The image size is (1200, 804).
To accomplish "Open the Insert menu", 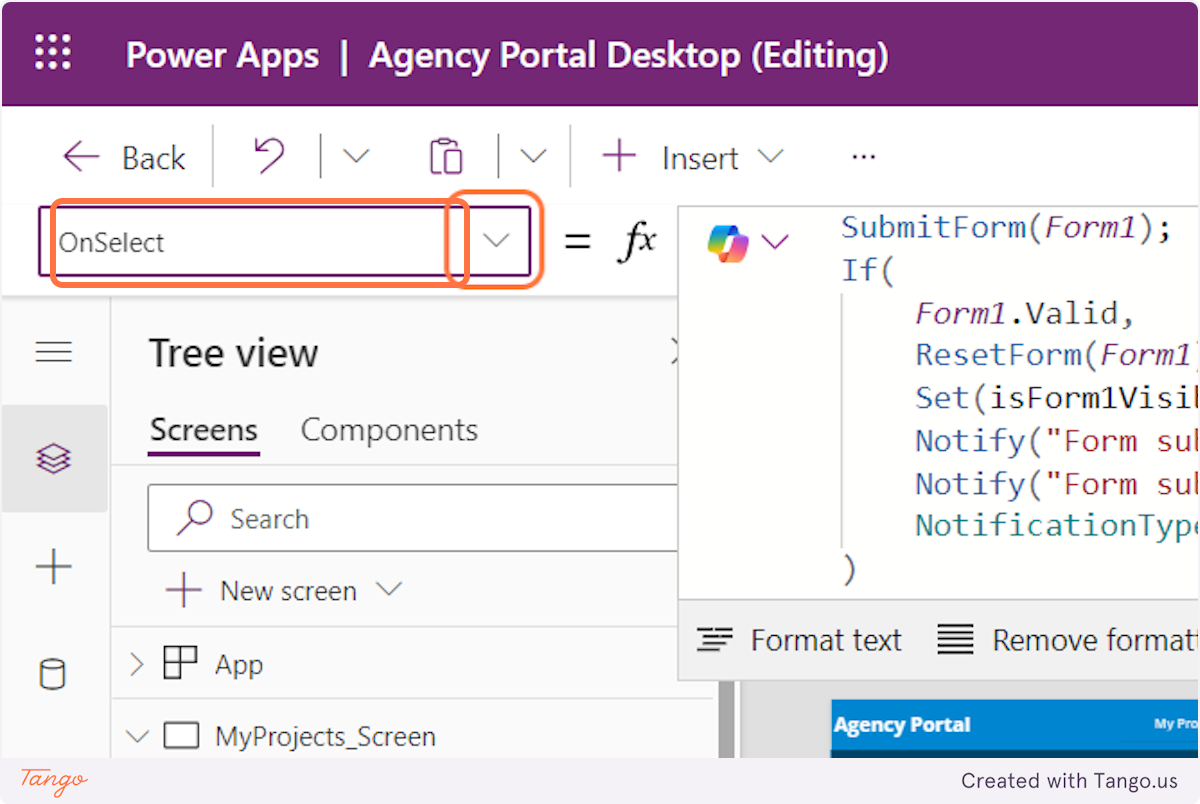I will (x=693, y=157).
